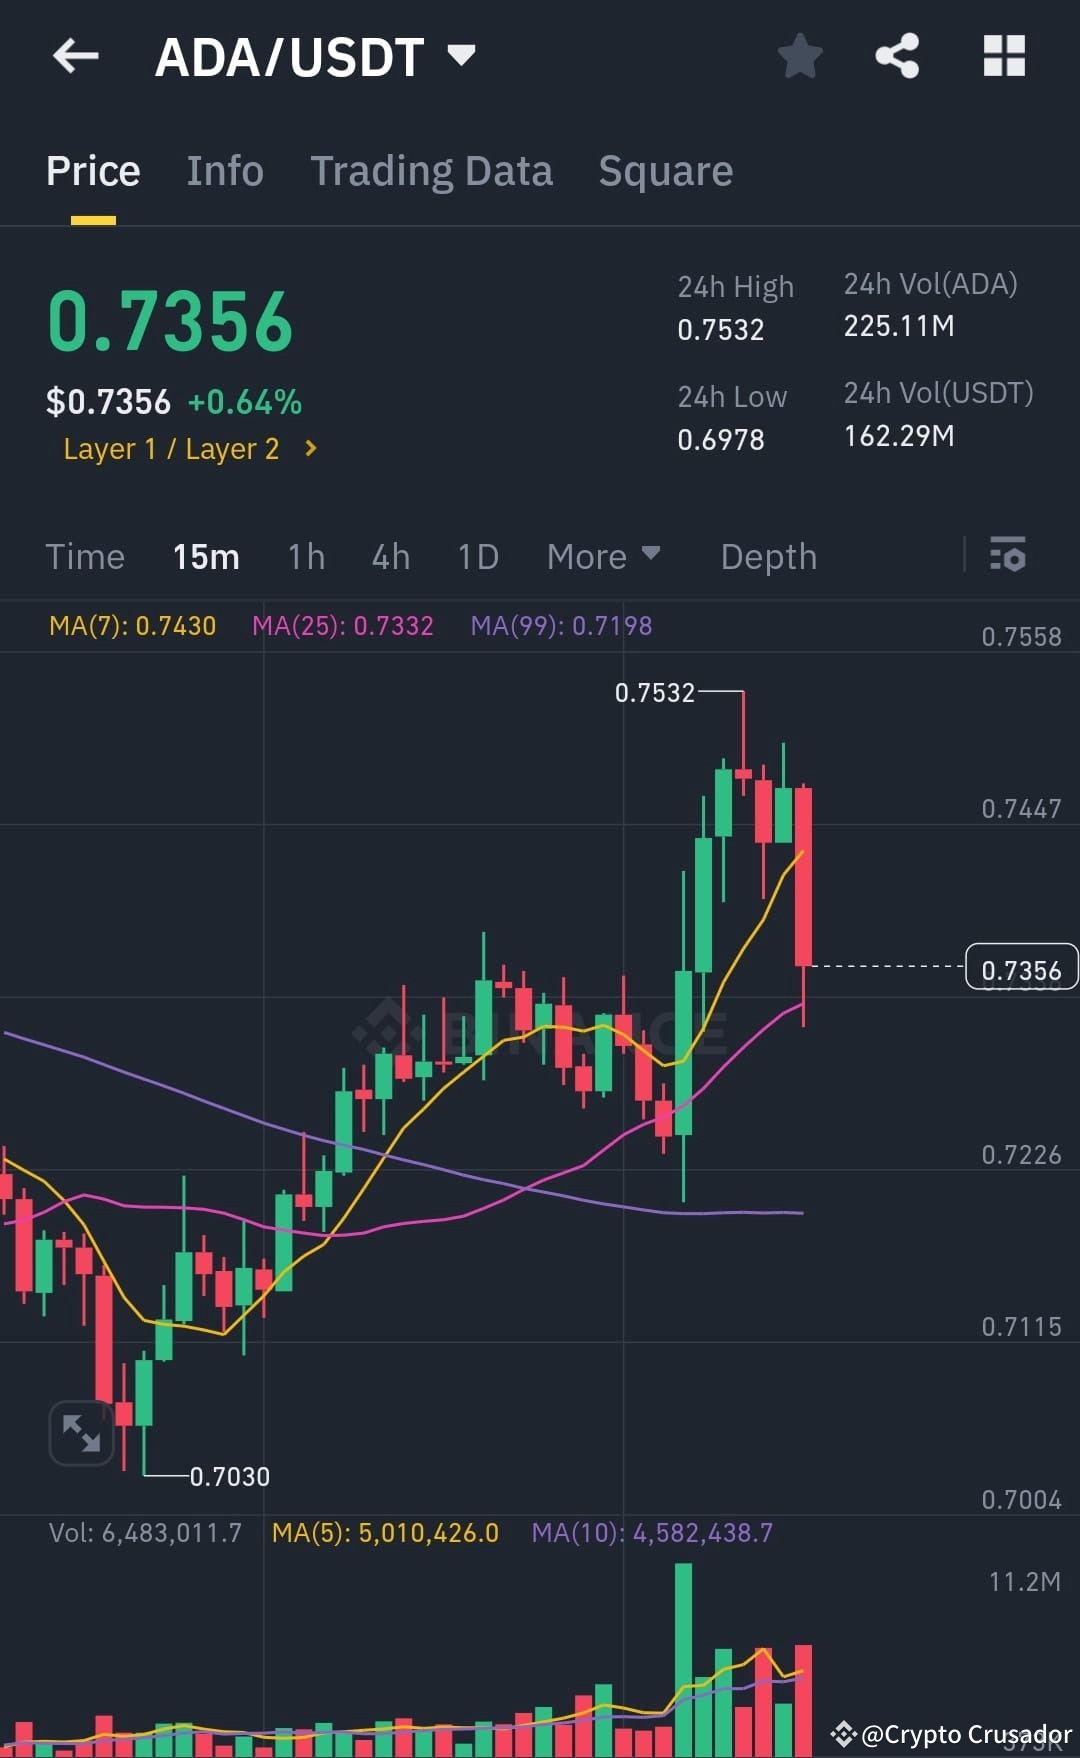
Task: Select the MA(7) yellow indicator label
Action: (x=133, y=625)
